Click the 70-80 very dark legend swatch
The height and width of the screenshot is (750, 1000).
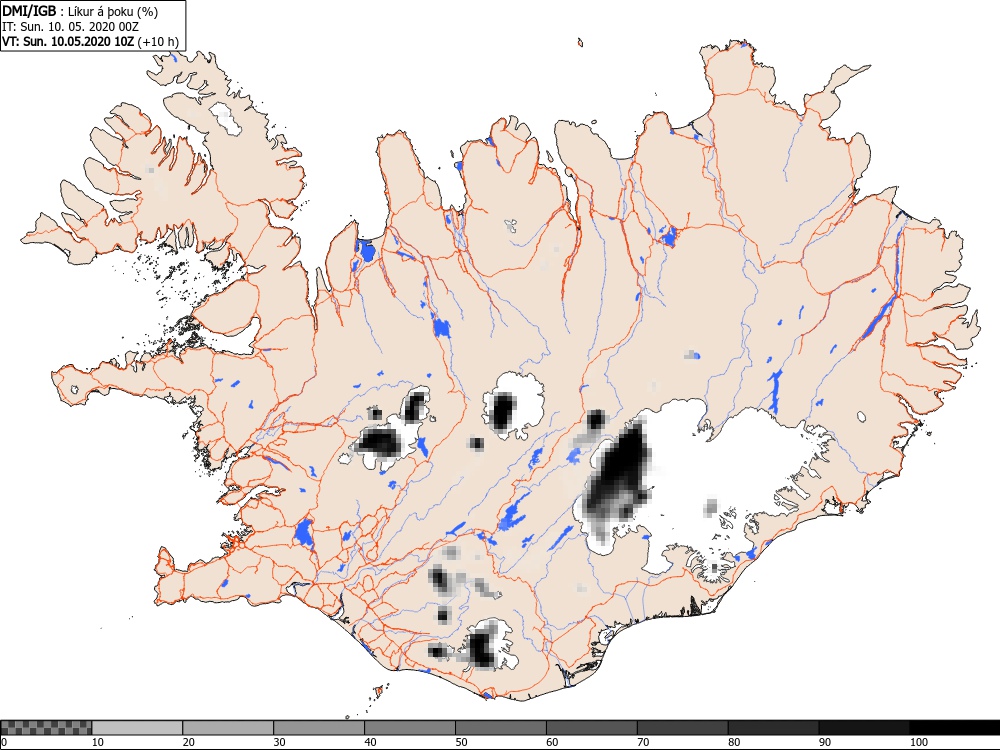point(682,728)
